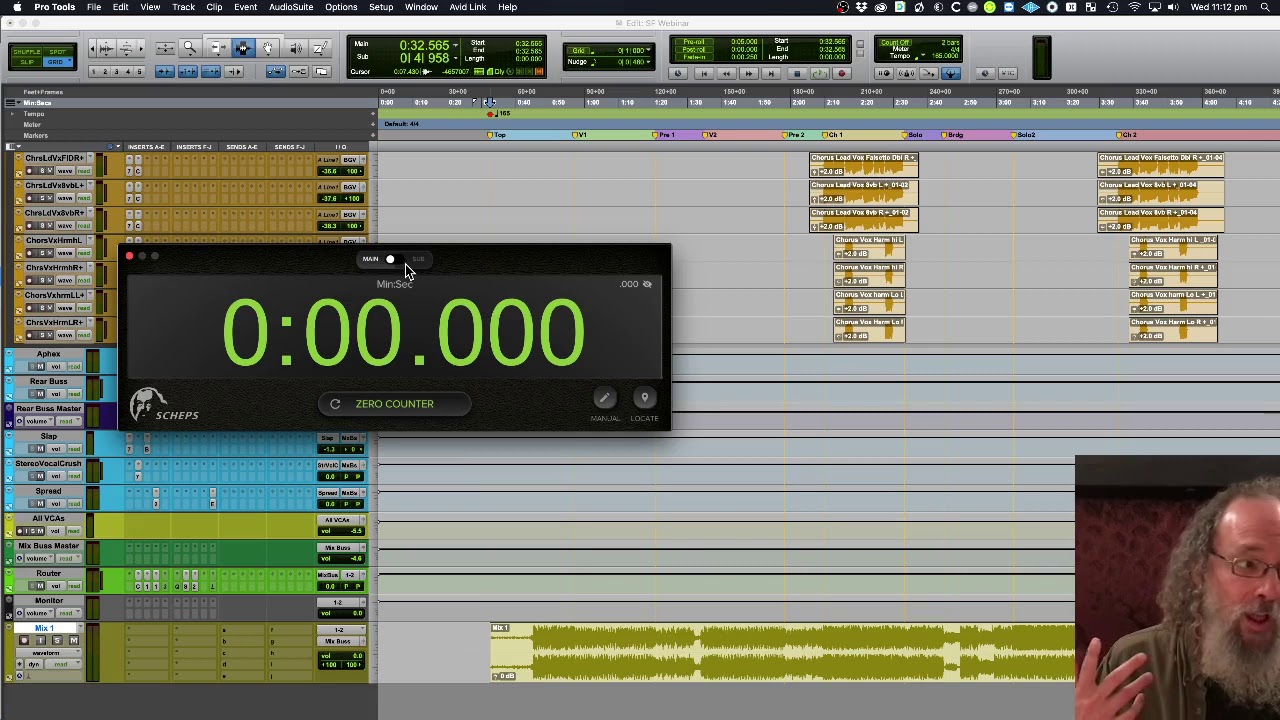Record-enable the Mix 1 track

[x=24, y=640]
